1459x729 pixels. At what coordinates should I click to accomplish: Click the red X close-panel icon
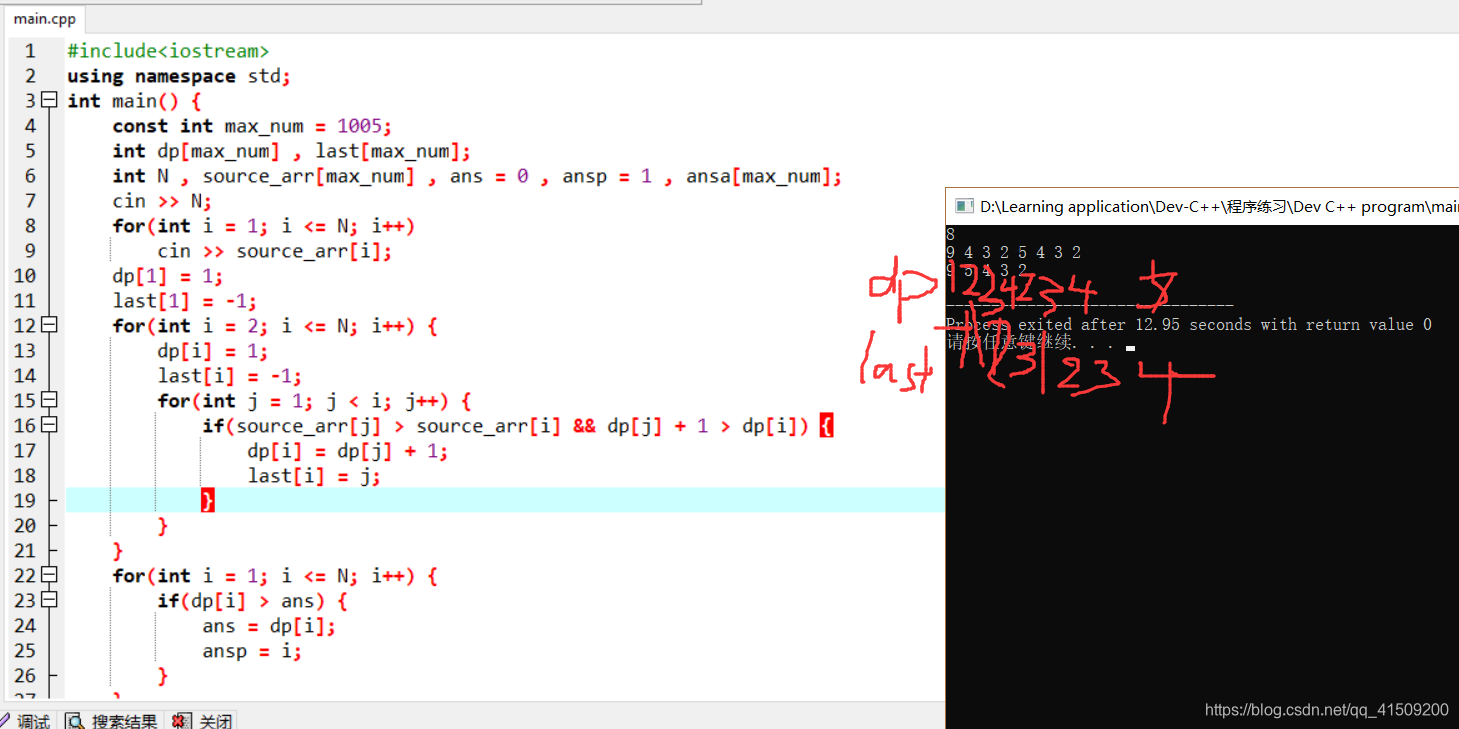(x=181, y=721)
